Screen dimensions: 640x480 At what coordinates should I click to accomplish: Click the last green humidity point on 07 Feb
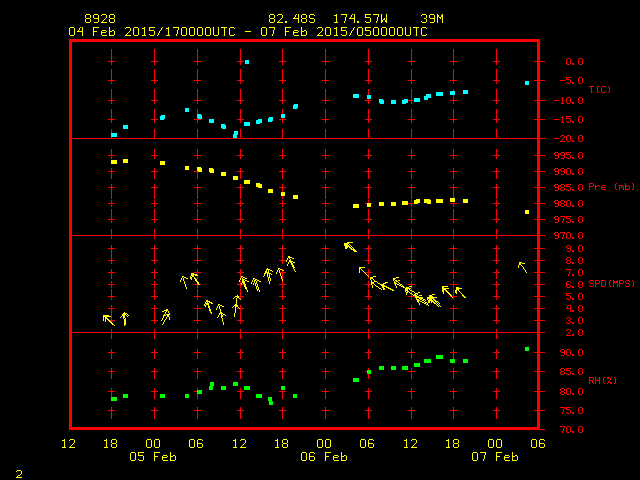[527, 349]
